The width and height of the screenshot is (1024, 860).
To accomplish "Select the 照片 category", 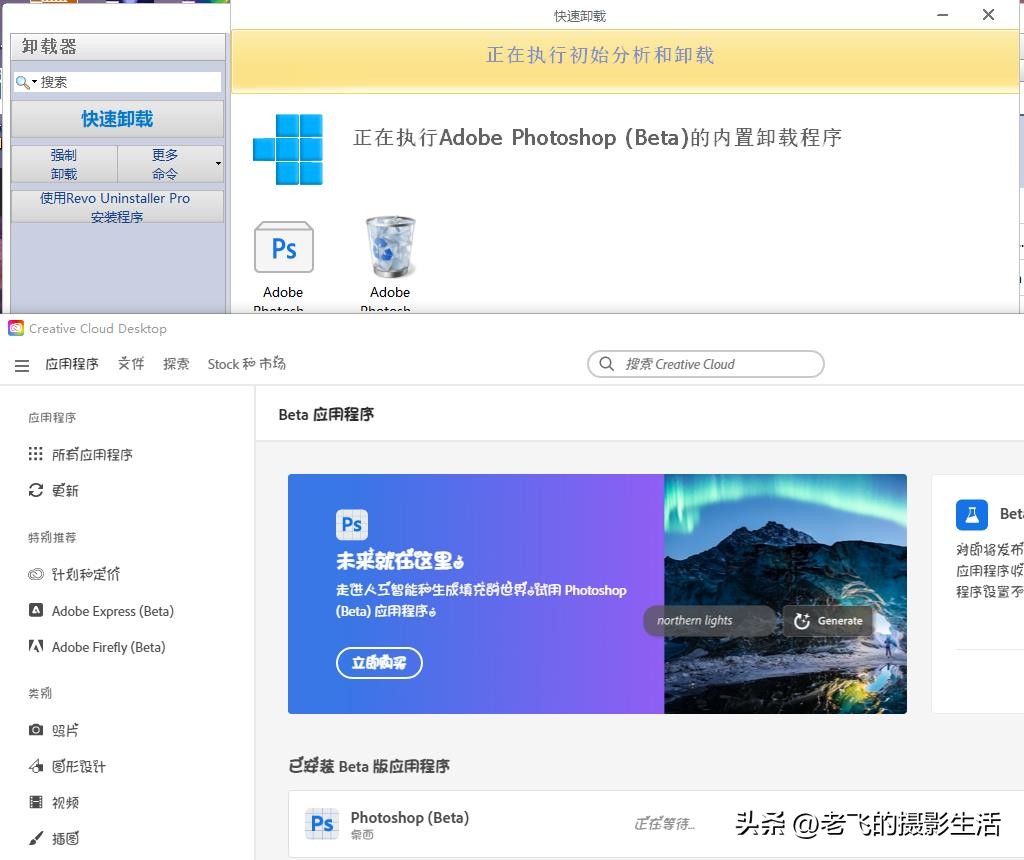I will [x=65, y=730].
